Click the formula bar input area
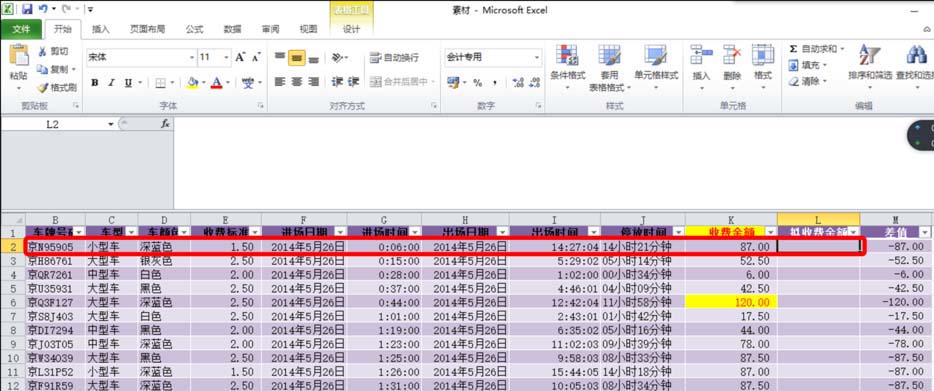 553,162
